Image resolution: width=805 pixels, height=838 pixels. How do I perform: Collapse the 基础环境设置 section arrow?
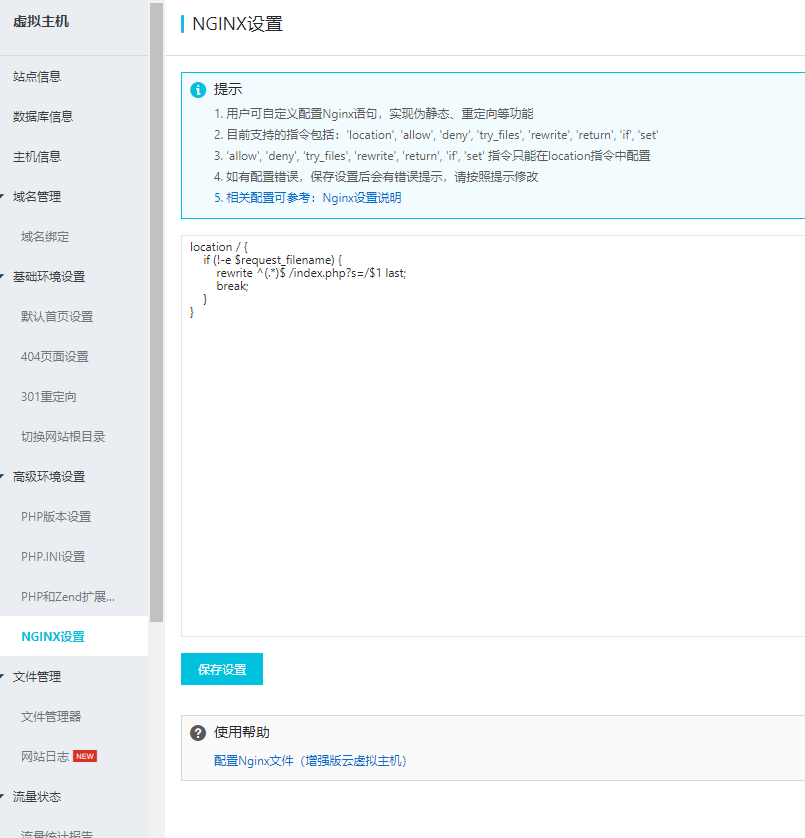click(x=2, y=276)
